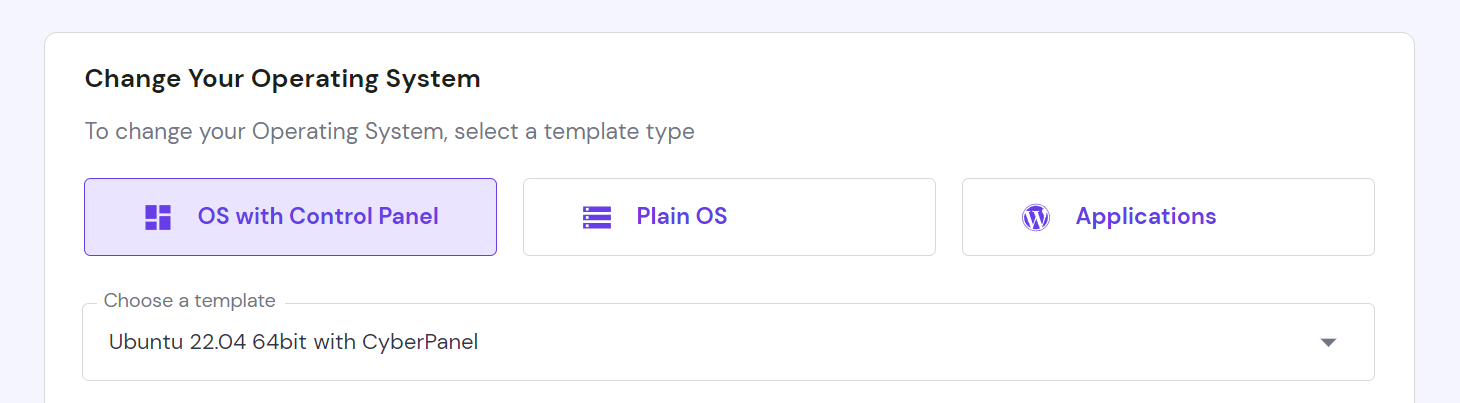1460x403 pixels.
Task: Switch to the "Plain OS" template type
Action: pyautogui.click(x=729, y=217)
